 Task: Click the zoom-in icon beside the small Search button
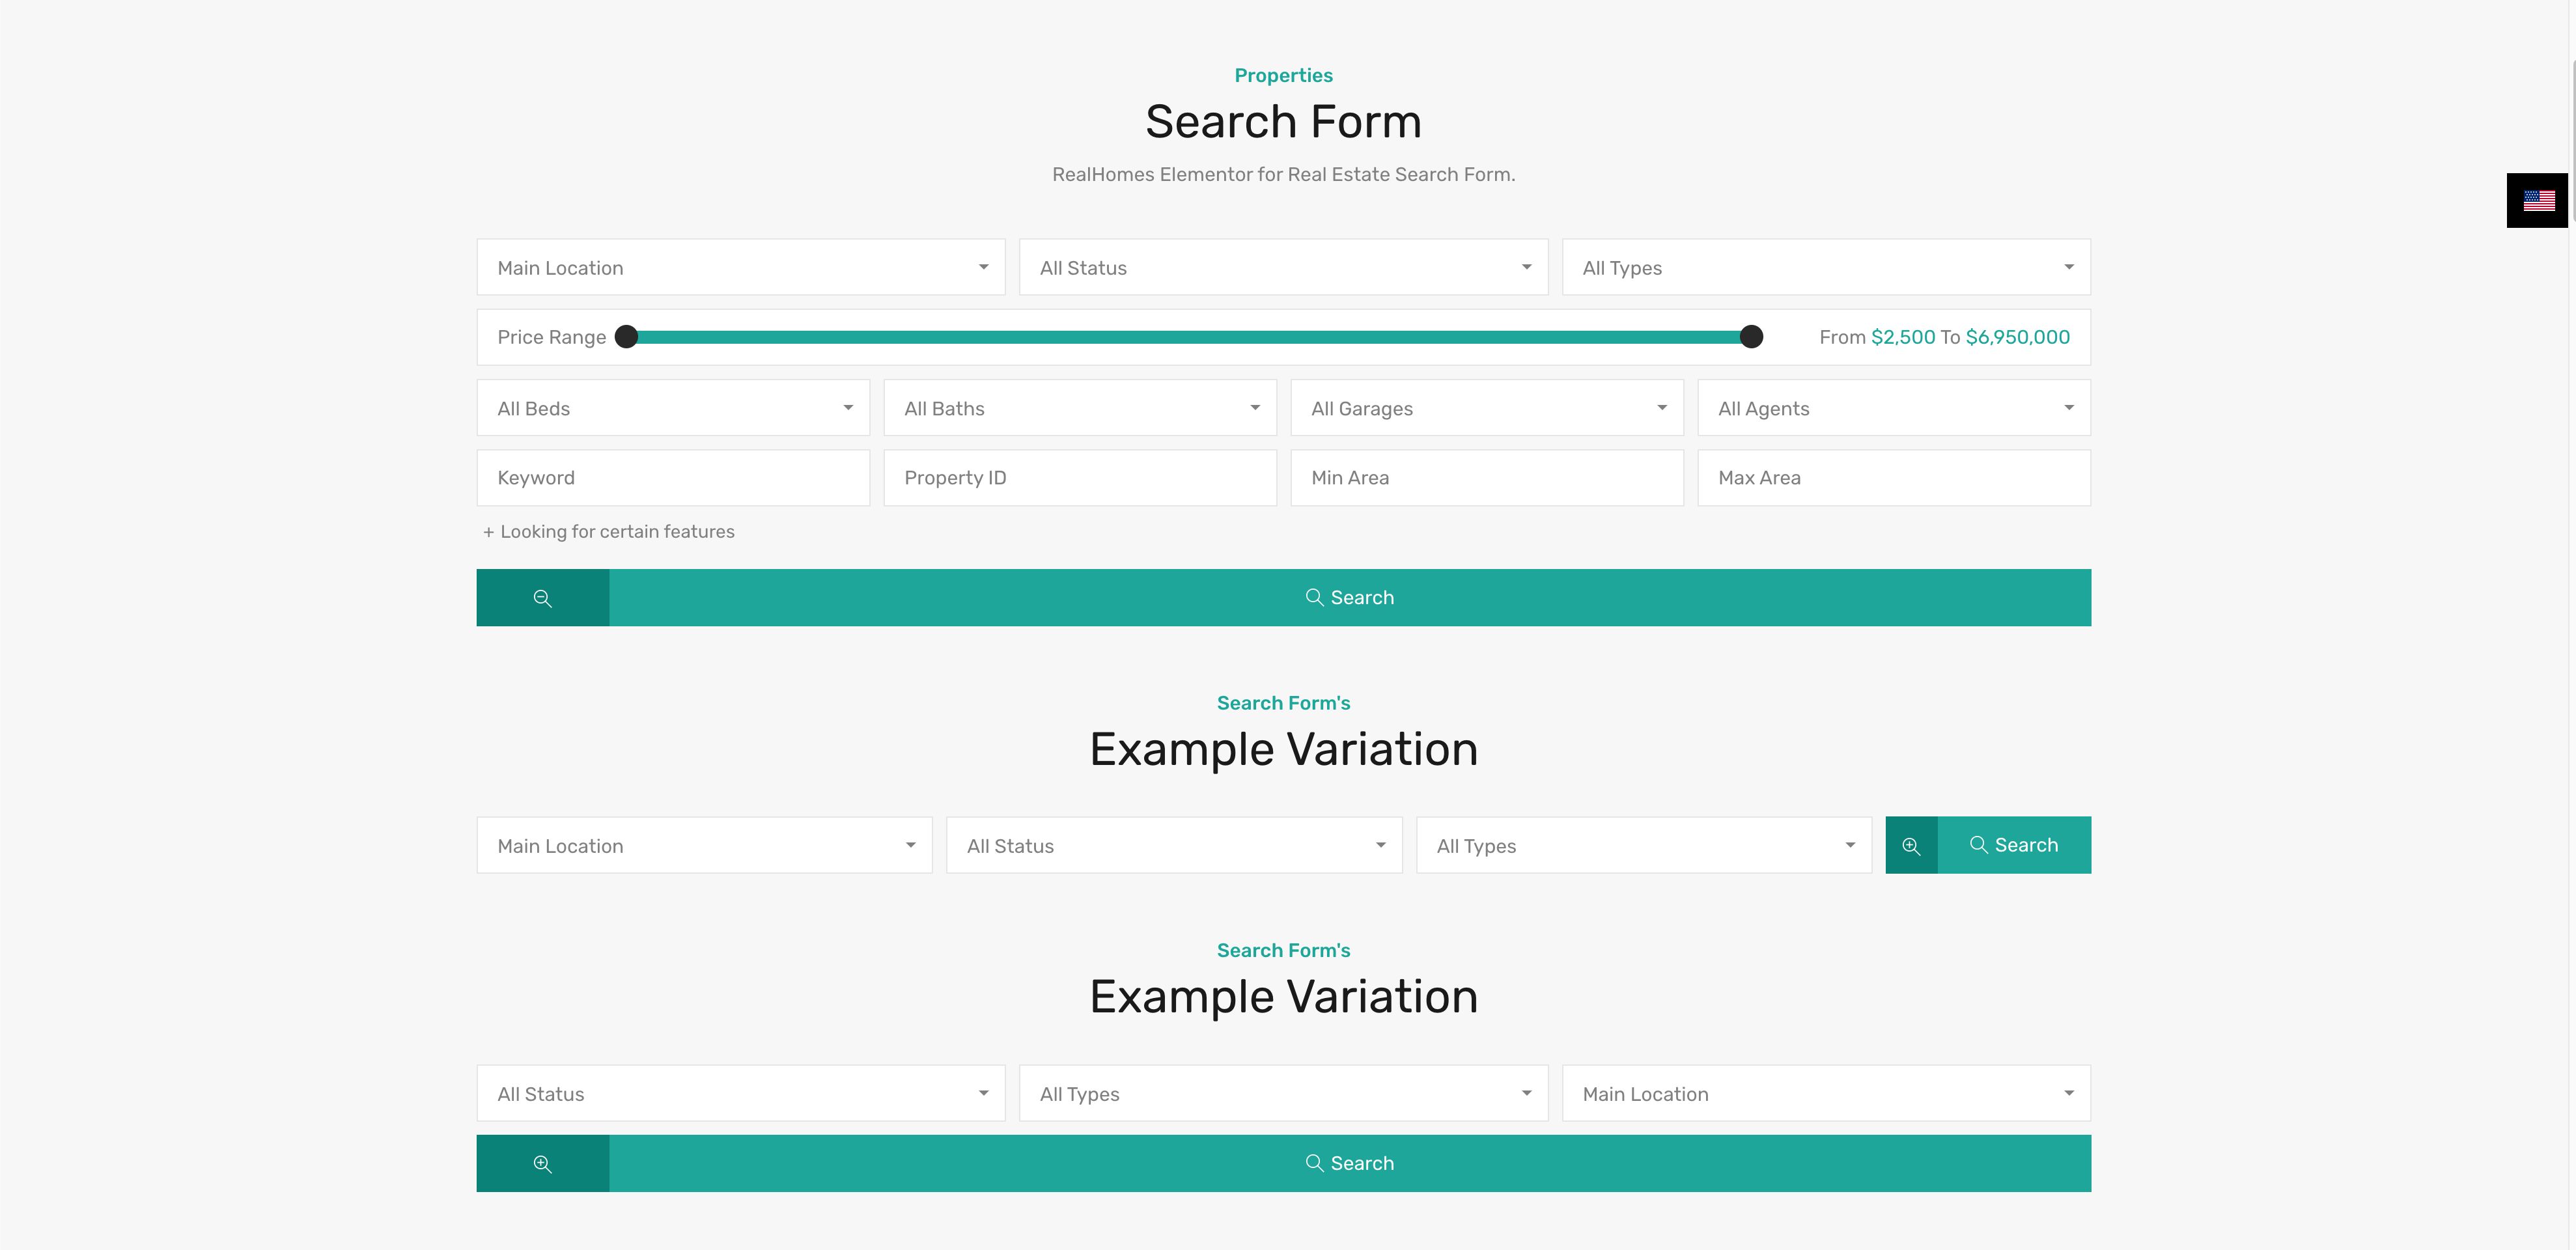point(1911,846)
